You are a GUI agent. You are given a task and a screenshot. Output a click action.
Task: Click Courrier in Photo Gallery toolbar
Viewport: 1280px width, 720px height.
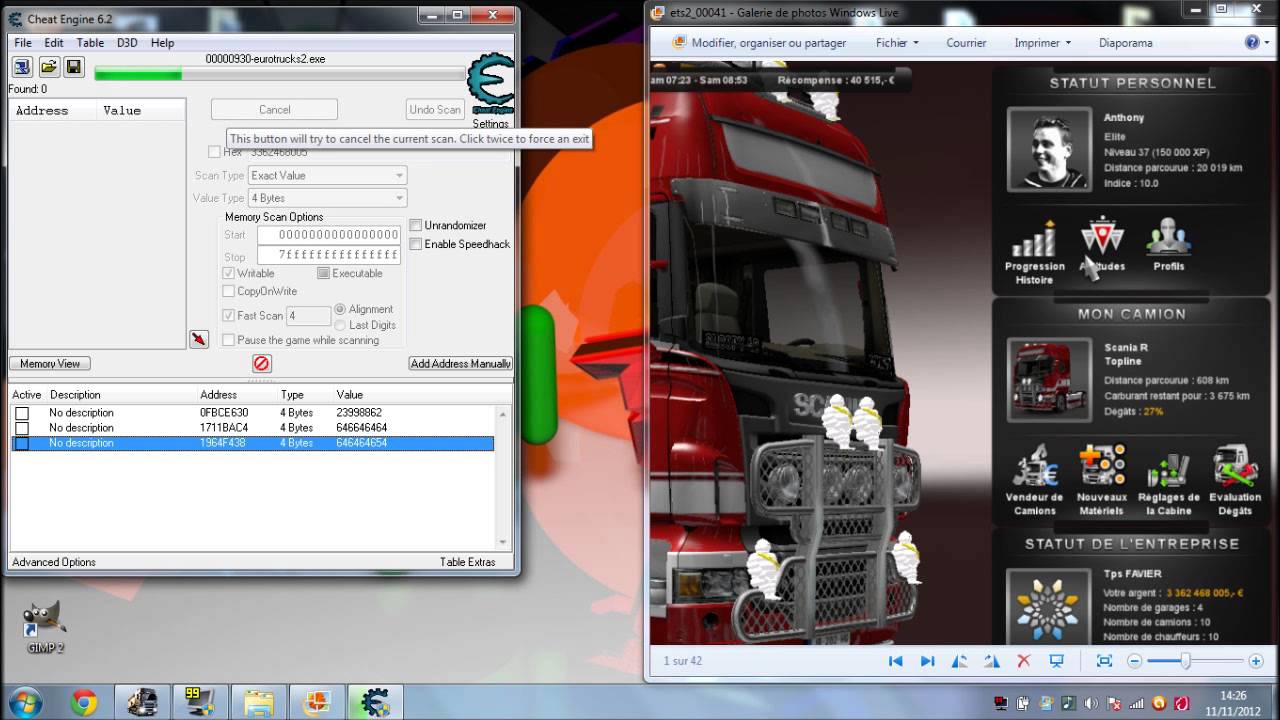point(966,43)
